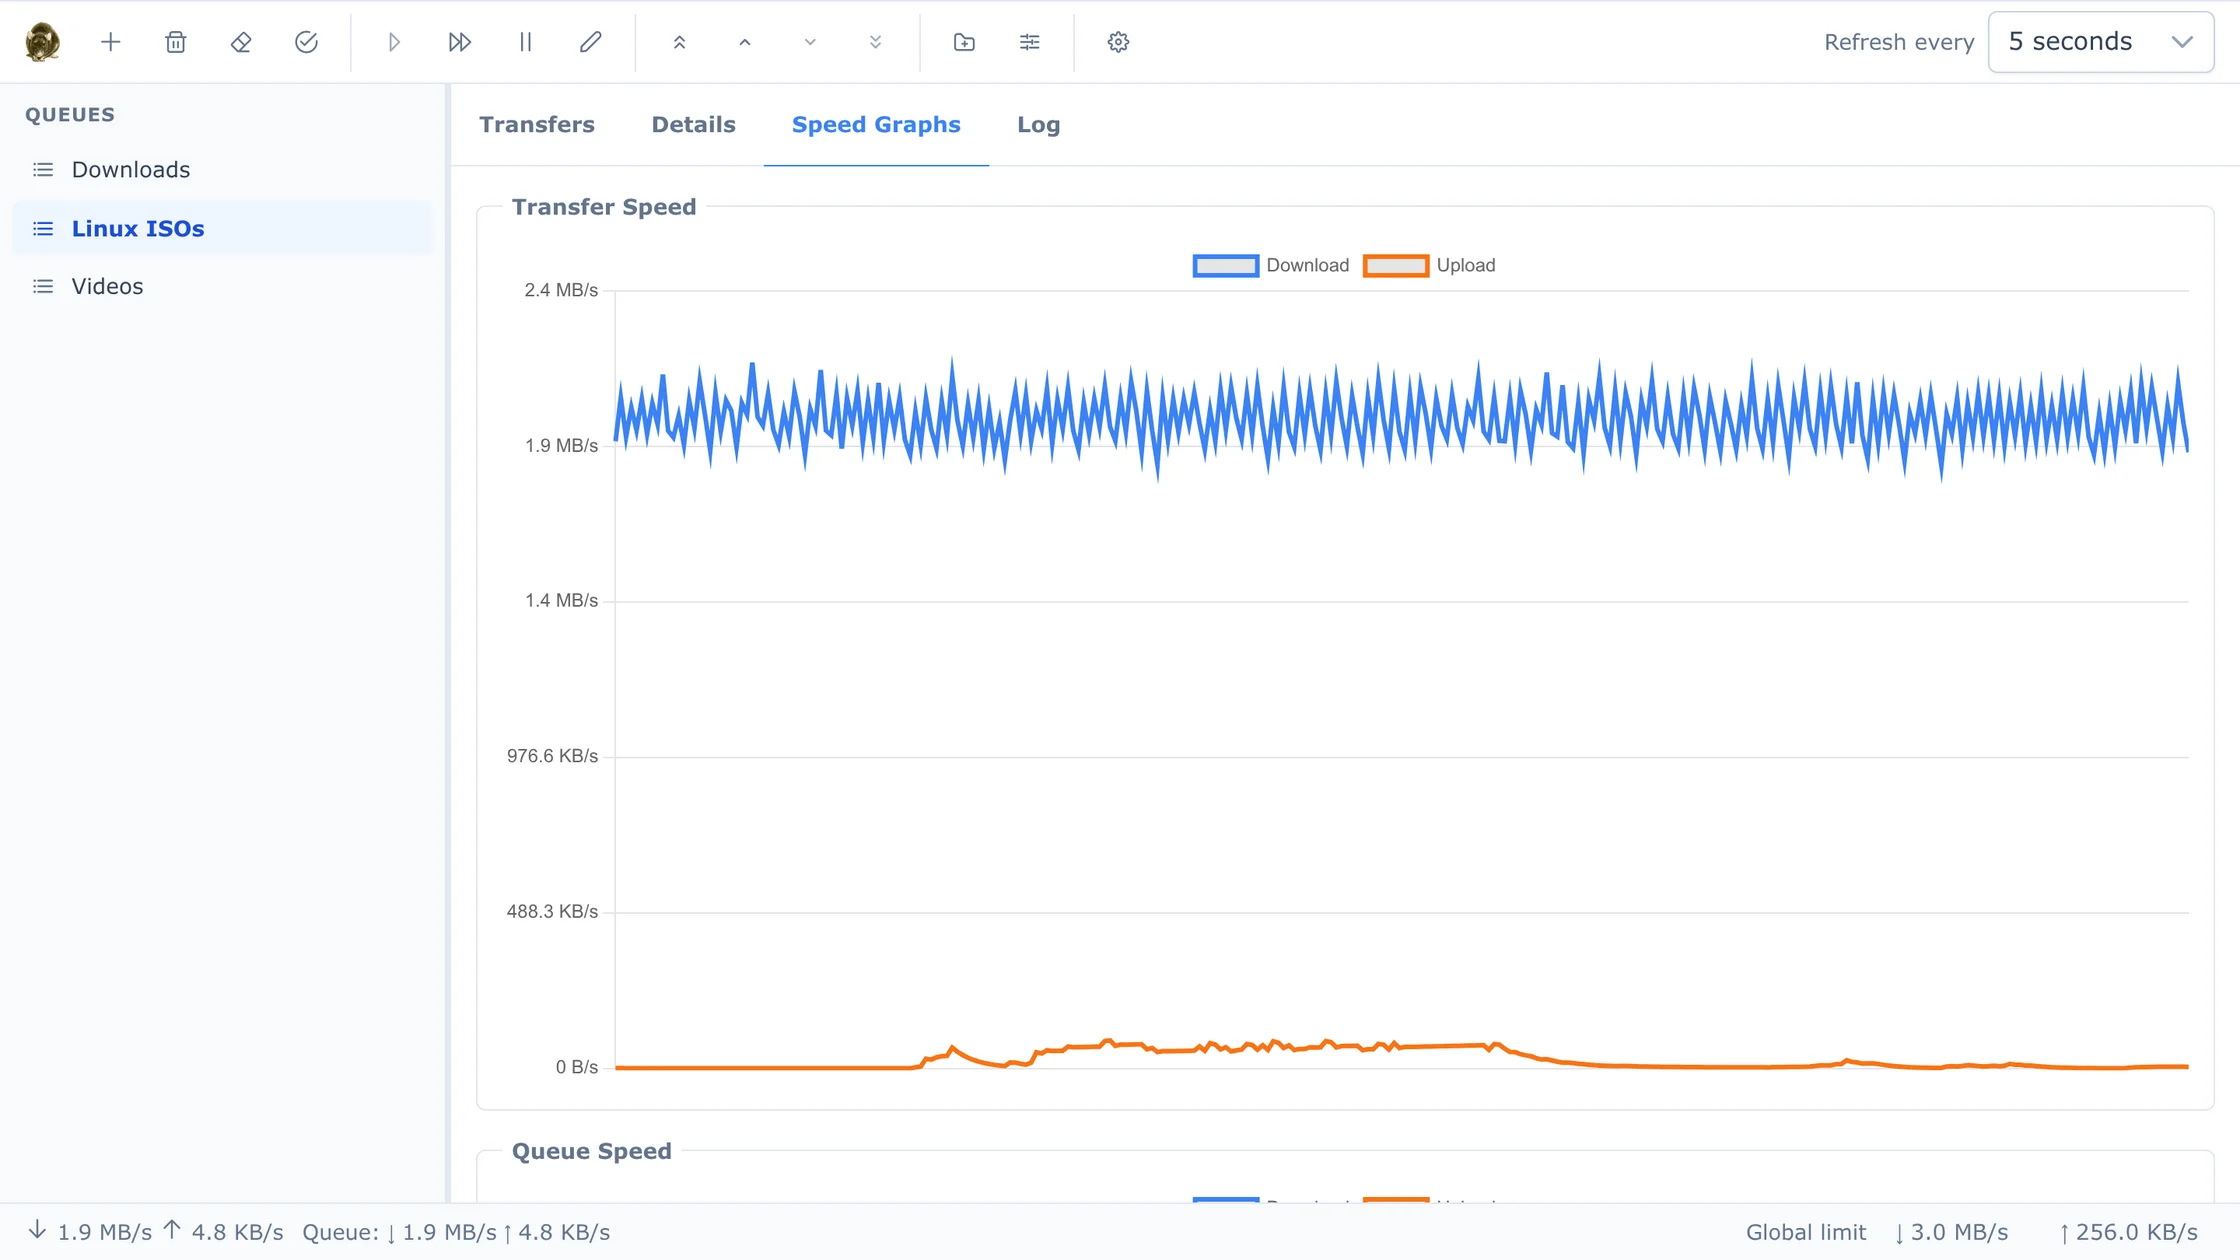Resume transfer with the play icon

click(394, 42)
